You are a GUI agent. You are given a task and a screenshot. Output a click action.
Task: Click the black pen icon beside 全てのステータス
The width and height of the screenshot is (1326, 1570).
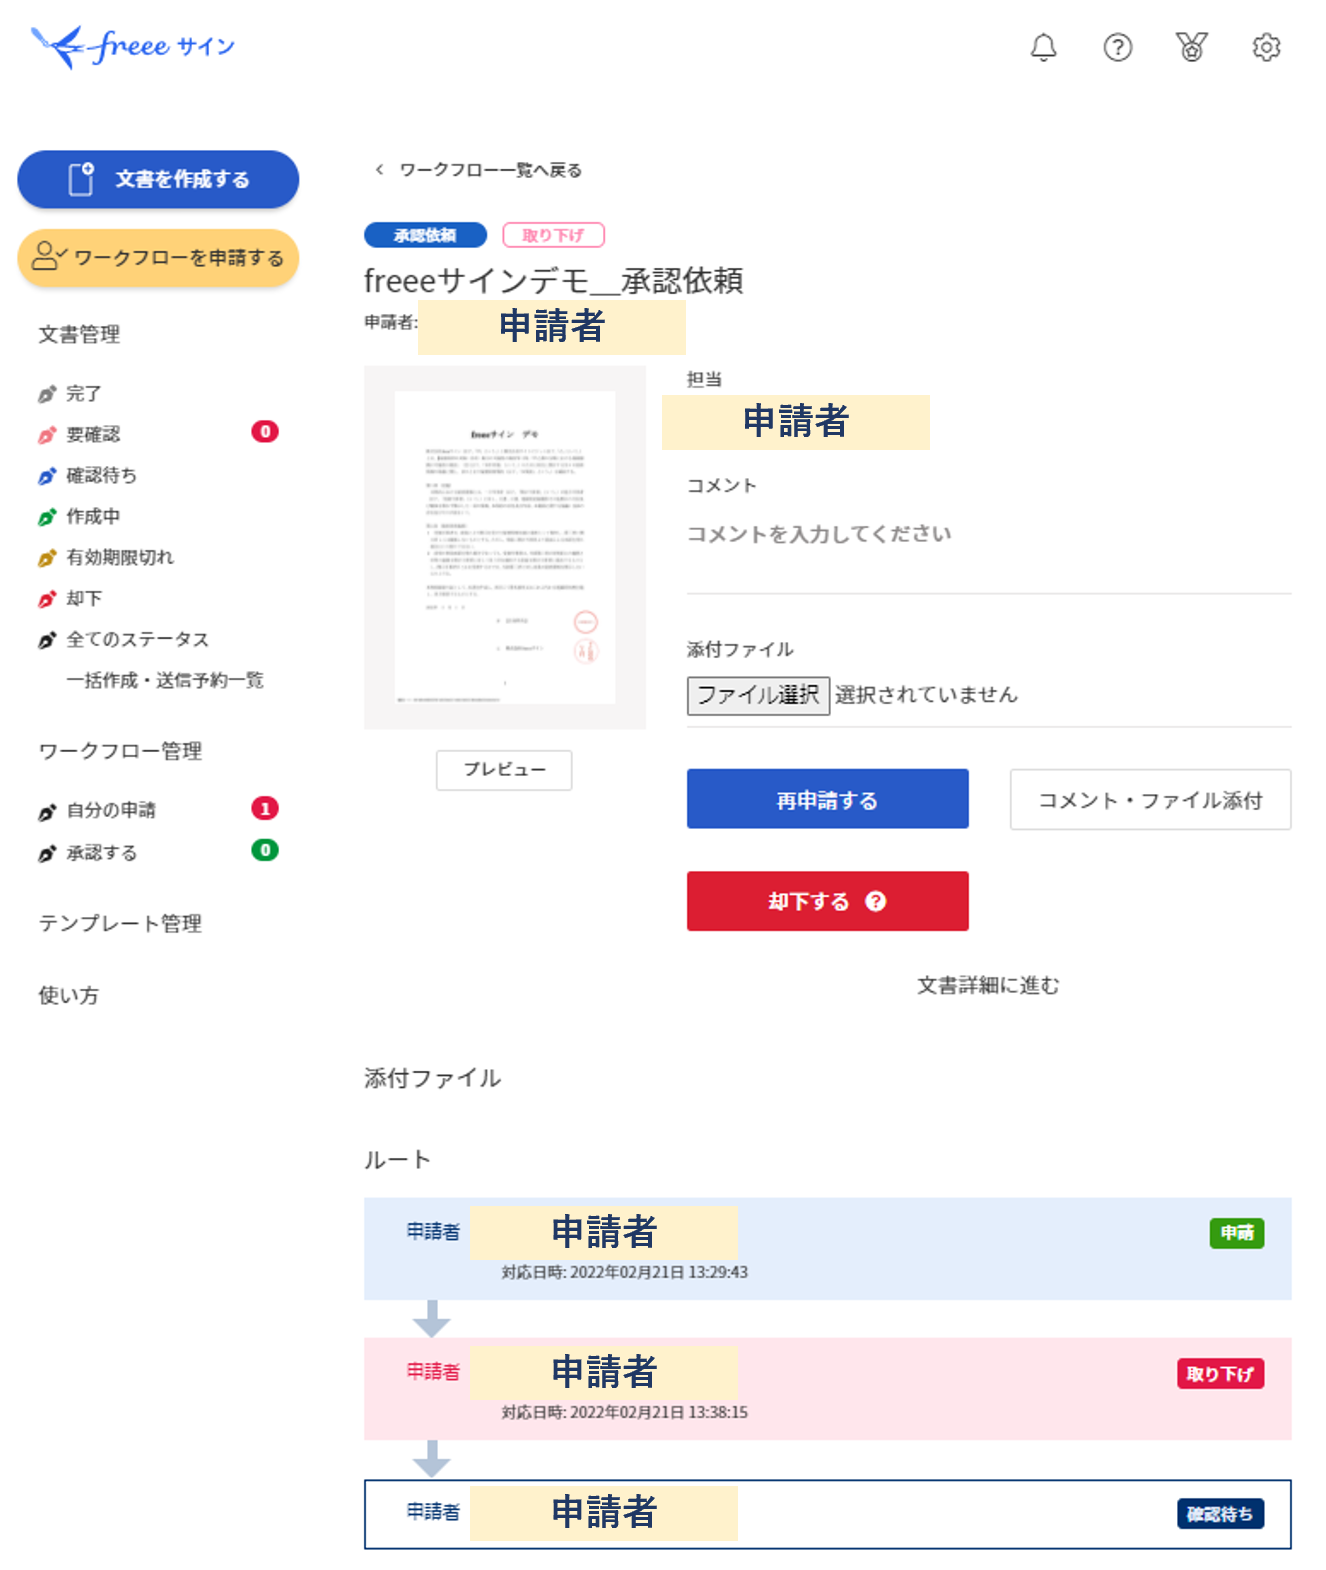click(47, 640)
